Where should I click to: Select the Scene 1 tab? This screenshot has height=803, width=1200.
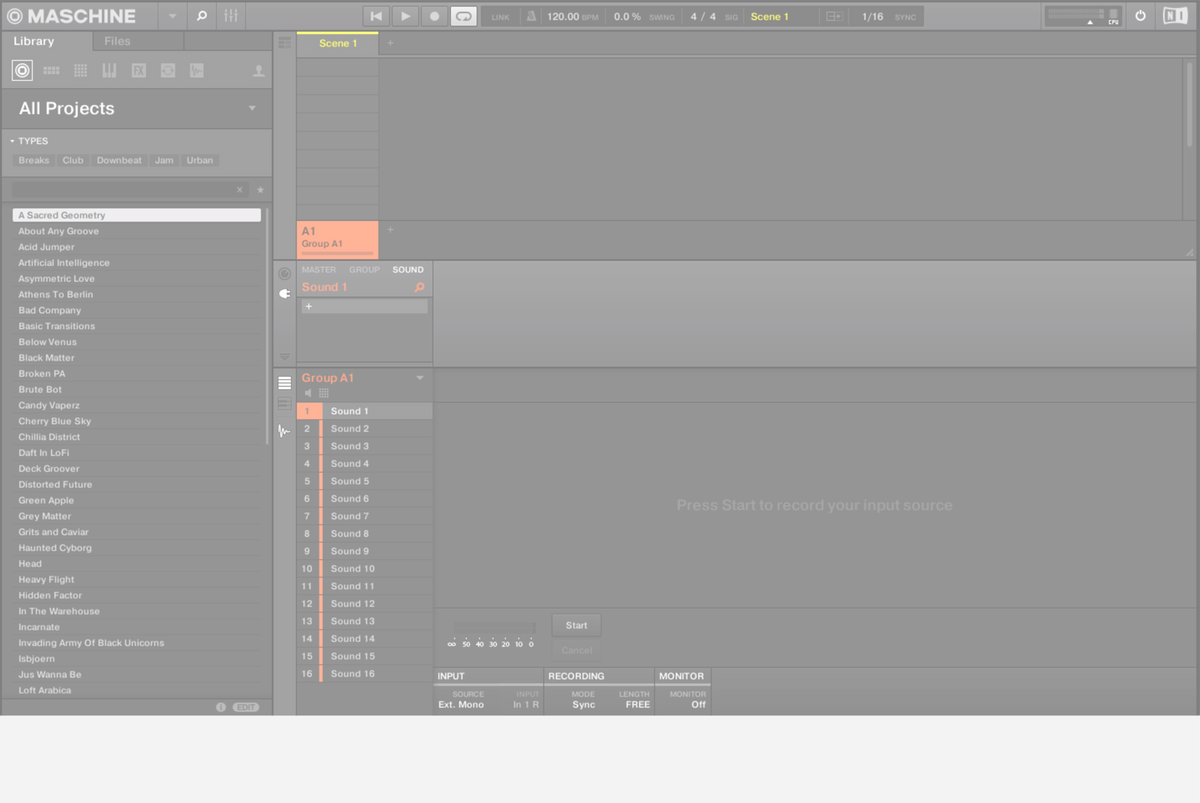(337, 43)
